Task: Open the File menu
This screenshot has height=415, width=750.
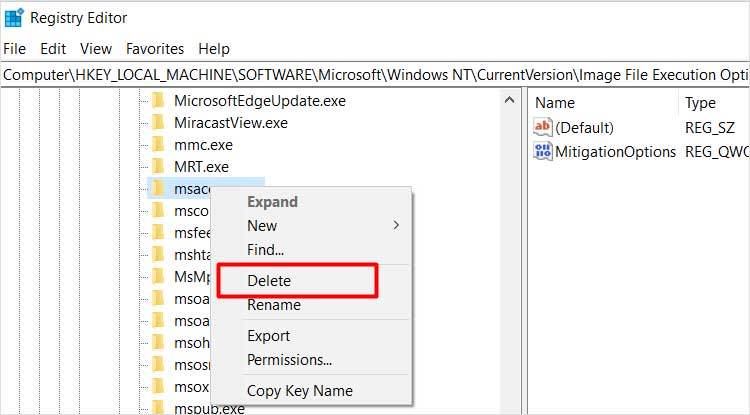Action: [x=14, y=49]
